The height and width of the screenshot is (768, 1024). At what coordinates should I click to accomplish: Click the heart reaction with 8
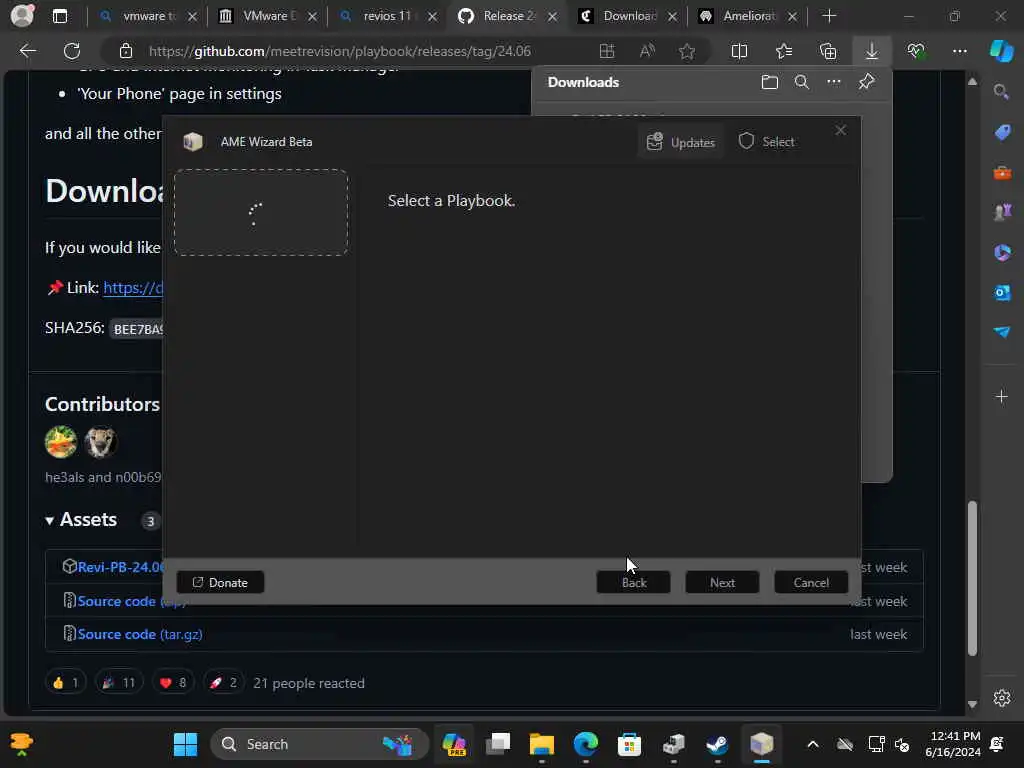click(173, 683)
